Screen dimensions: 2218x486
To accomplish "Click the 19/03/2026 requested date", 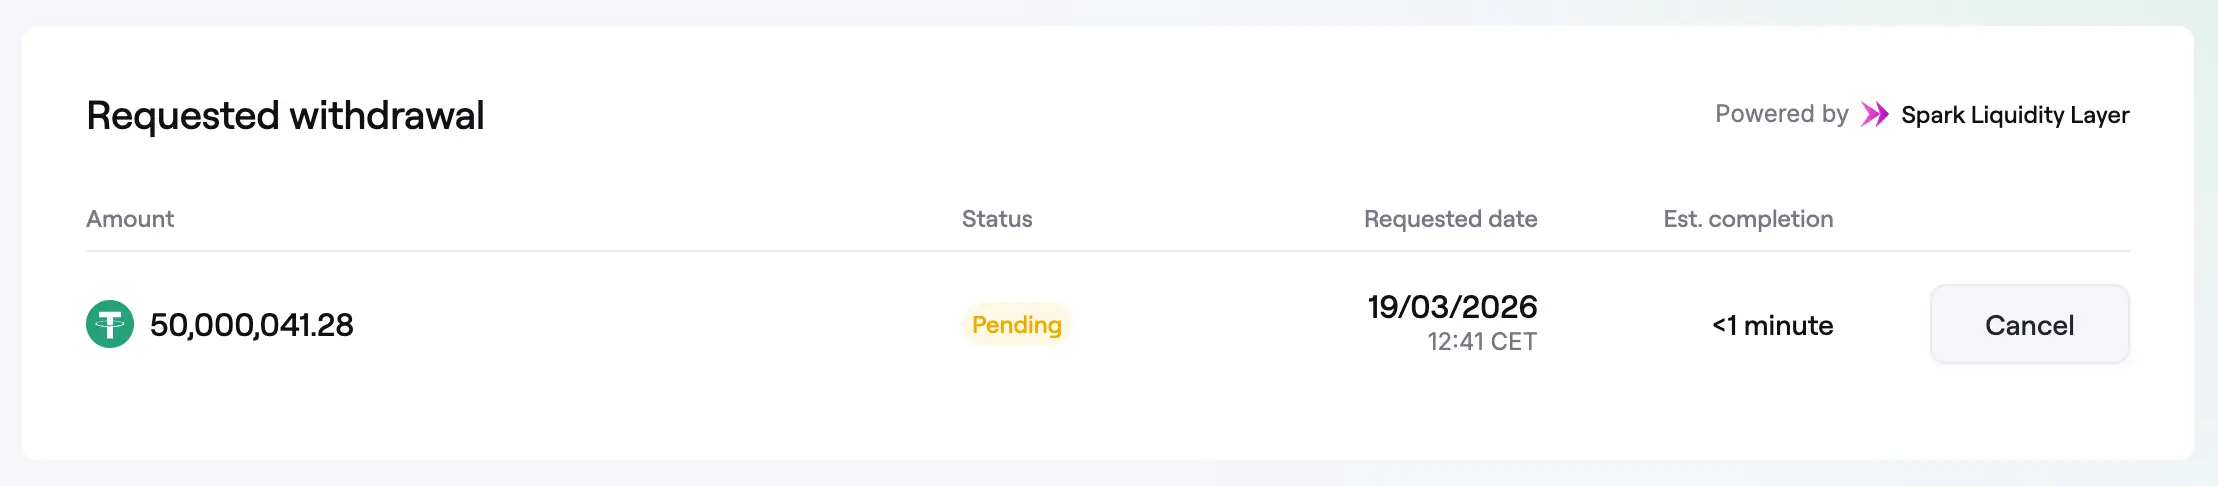I will [1452, 307].
